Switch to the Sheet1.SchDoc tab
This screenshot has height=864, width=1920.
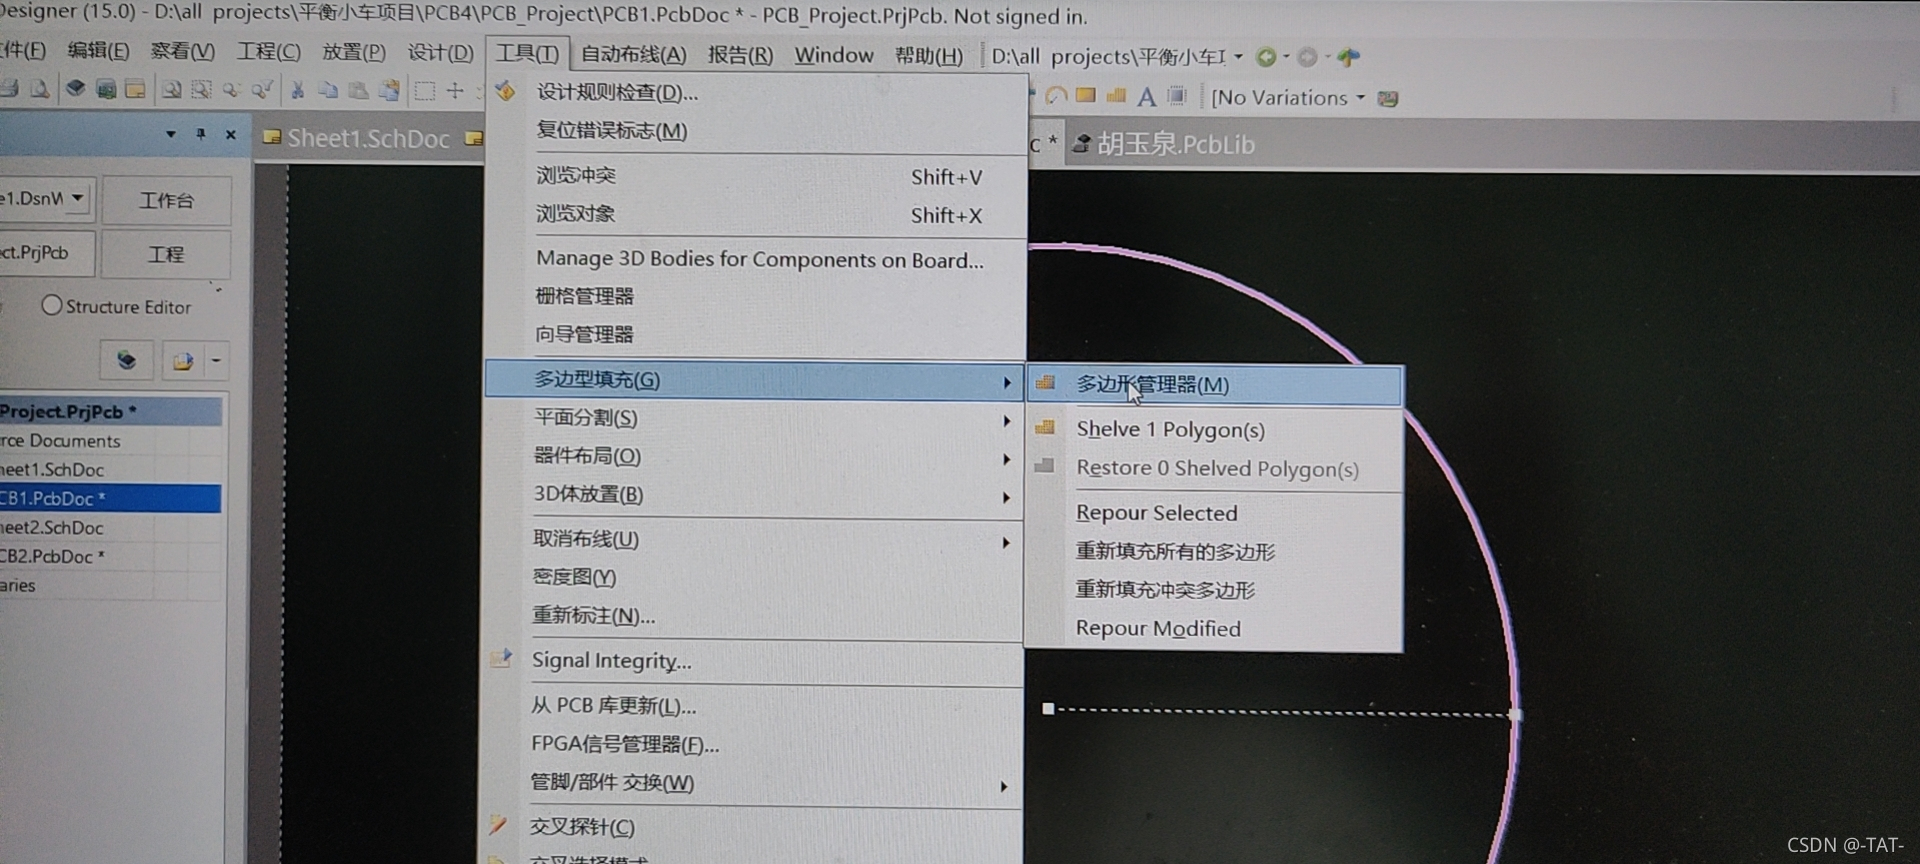(x=357, y=138)
